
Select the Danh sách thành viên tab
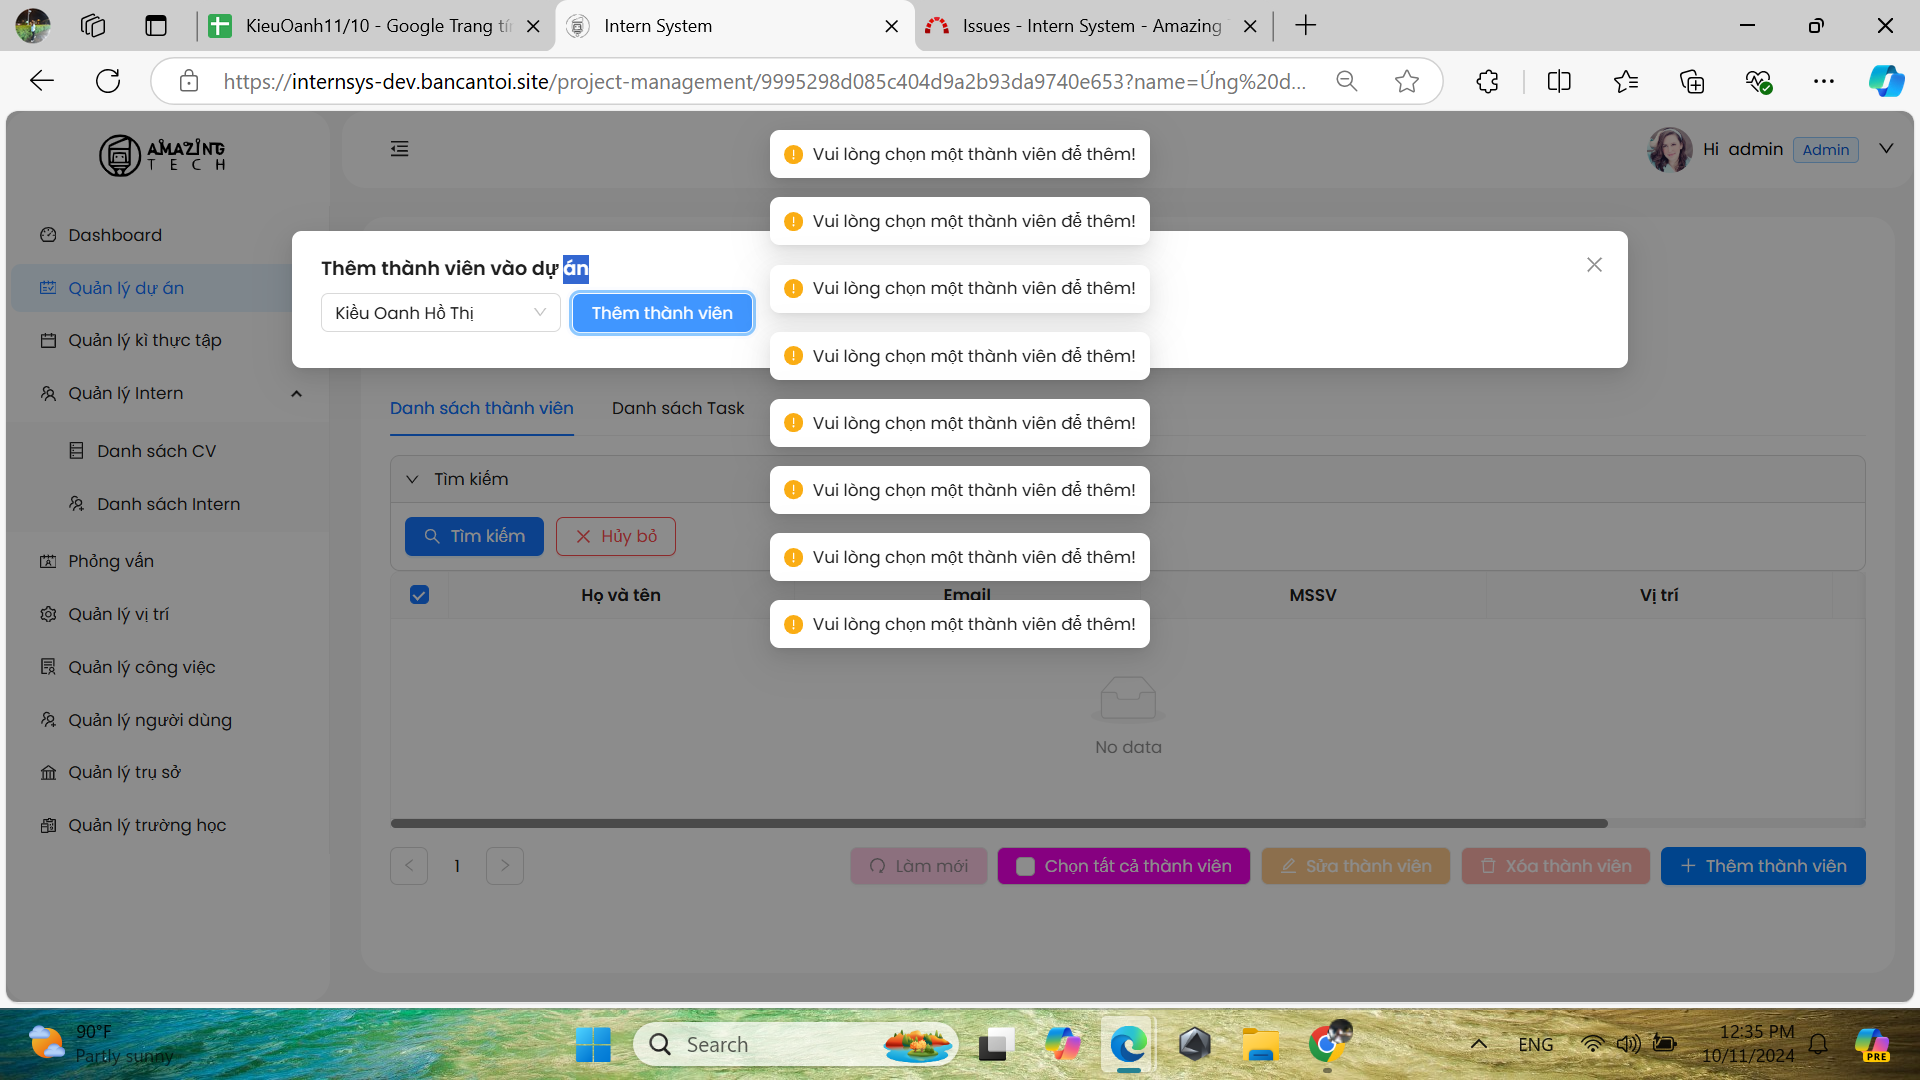point(481,408)
